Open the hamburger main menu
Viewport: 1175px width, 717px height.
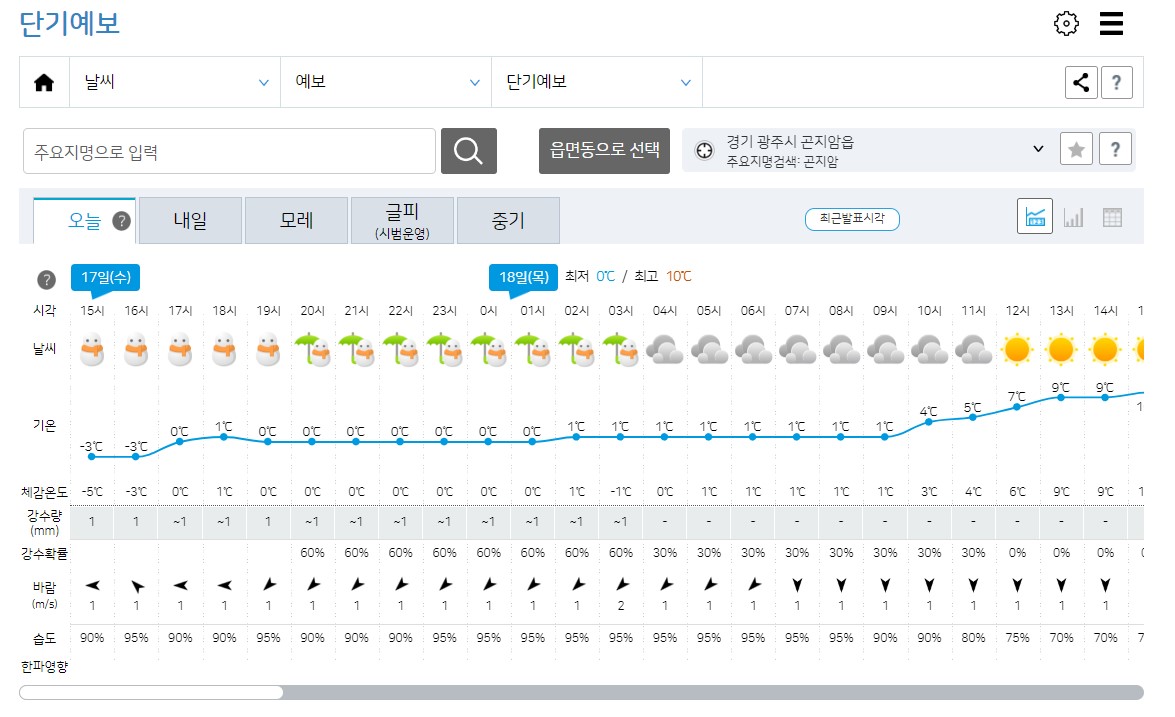1111,23
